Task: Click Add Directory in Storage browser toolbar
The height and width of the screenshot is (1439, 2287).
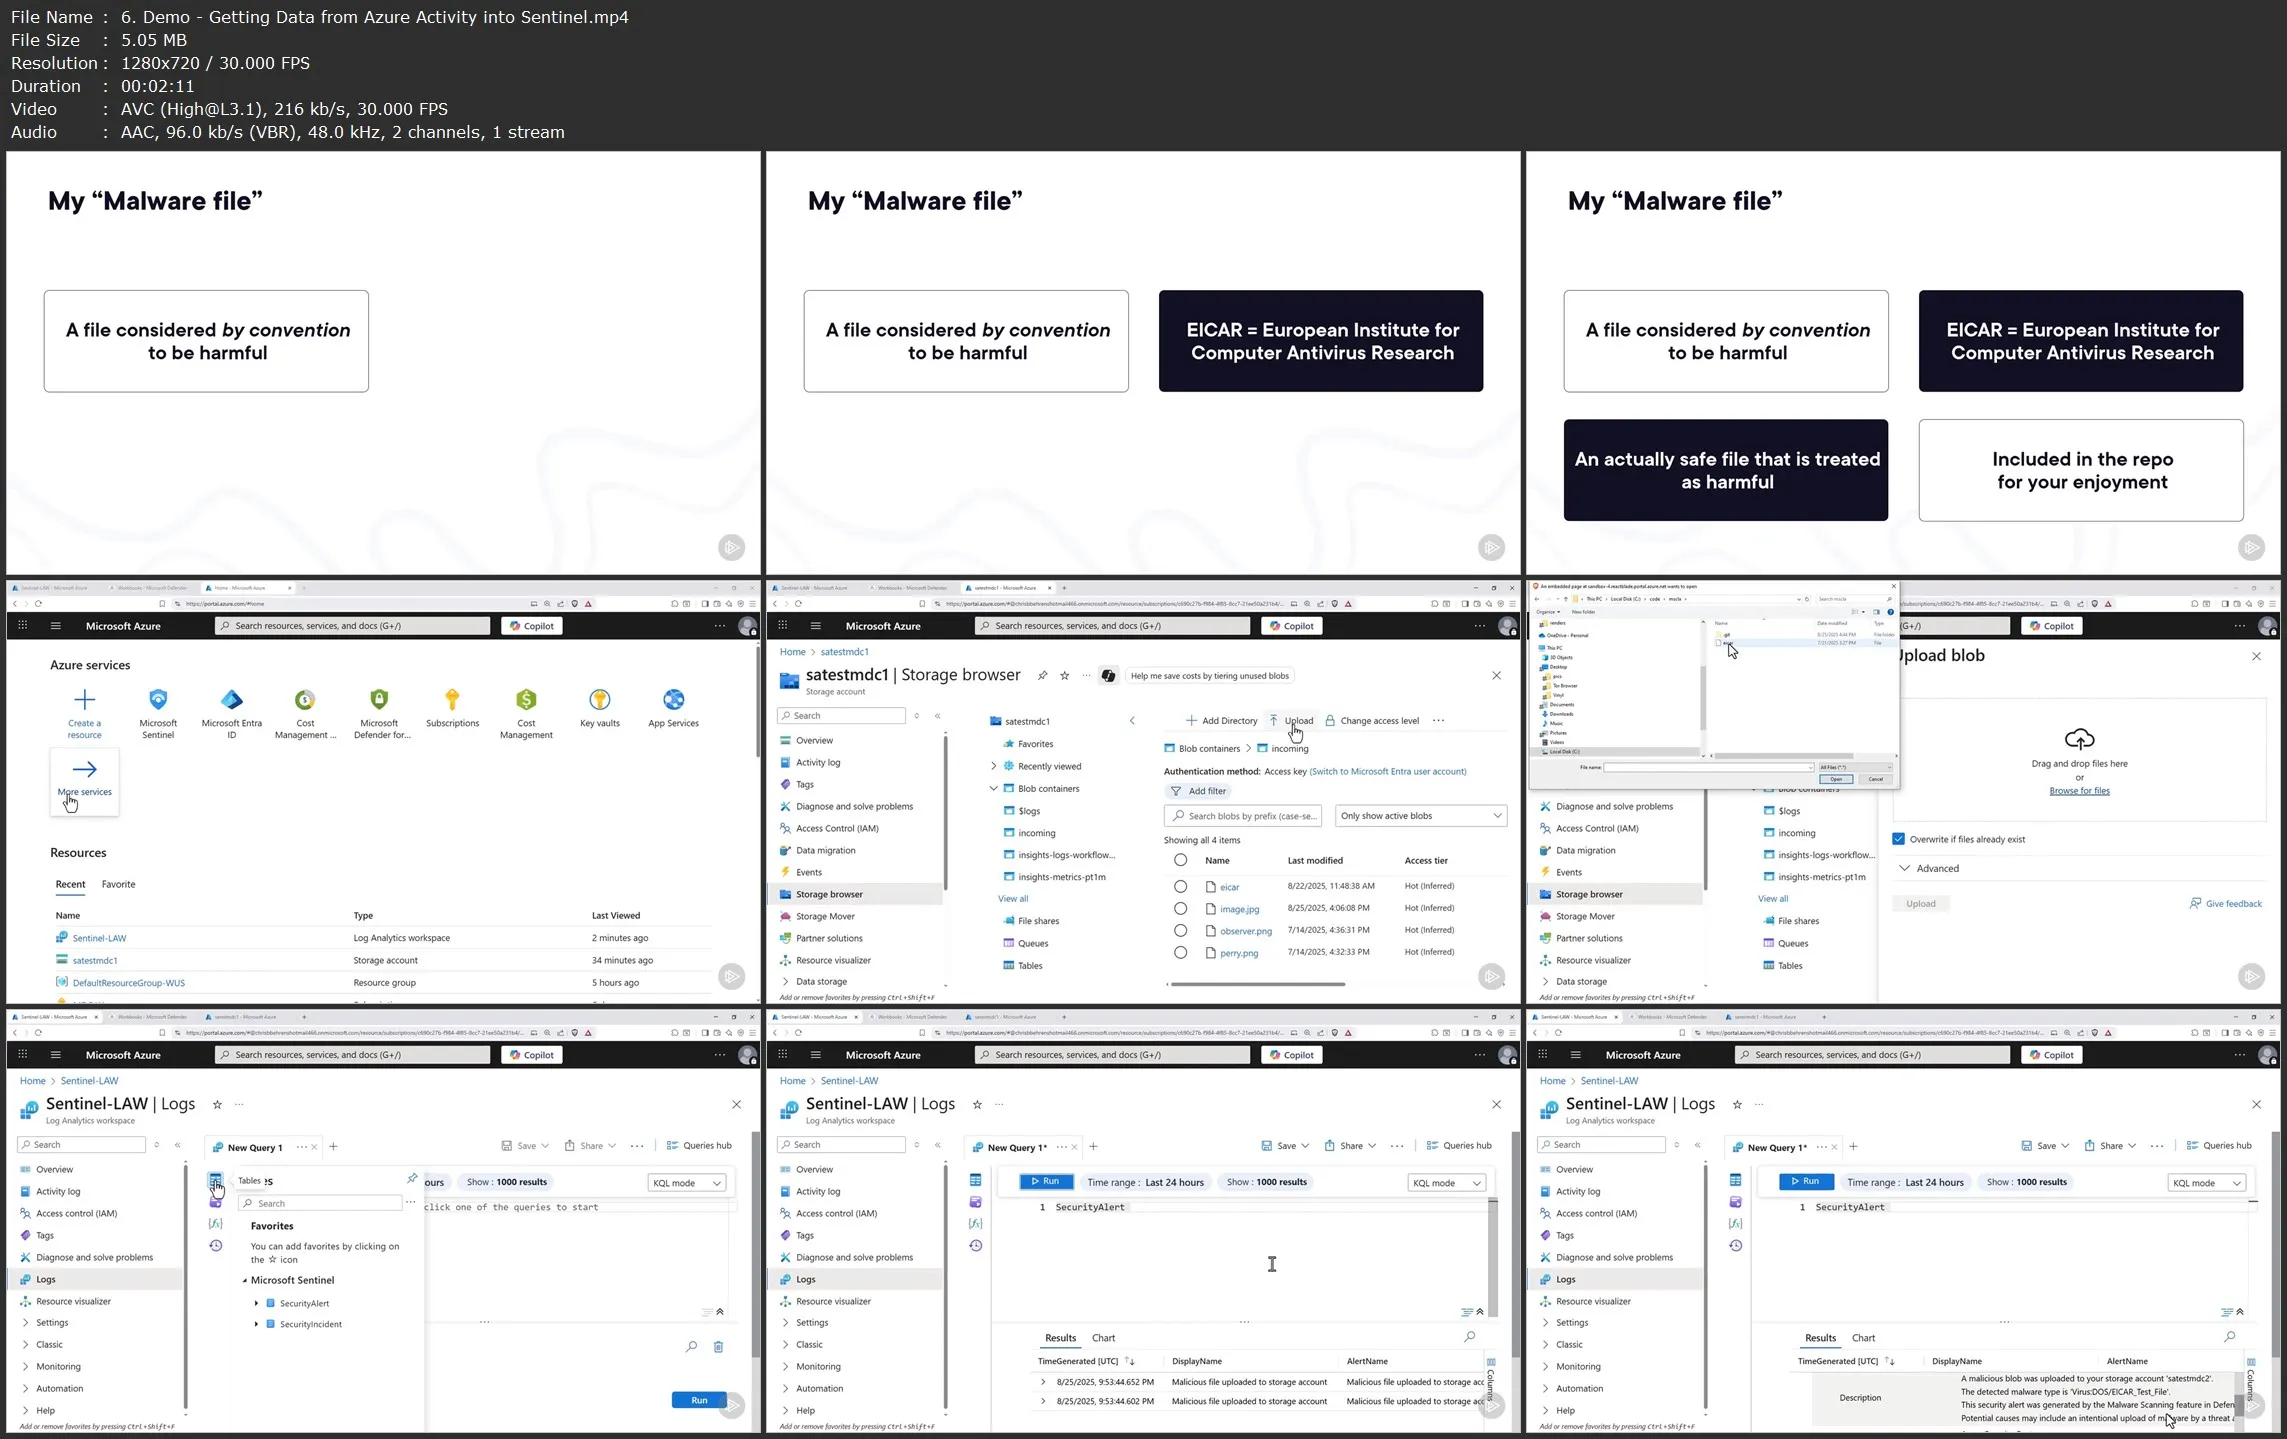Action: (1221, 721)
